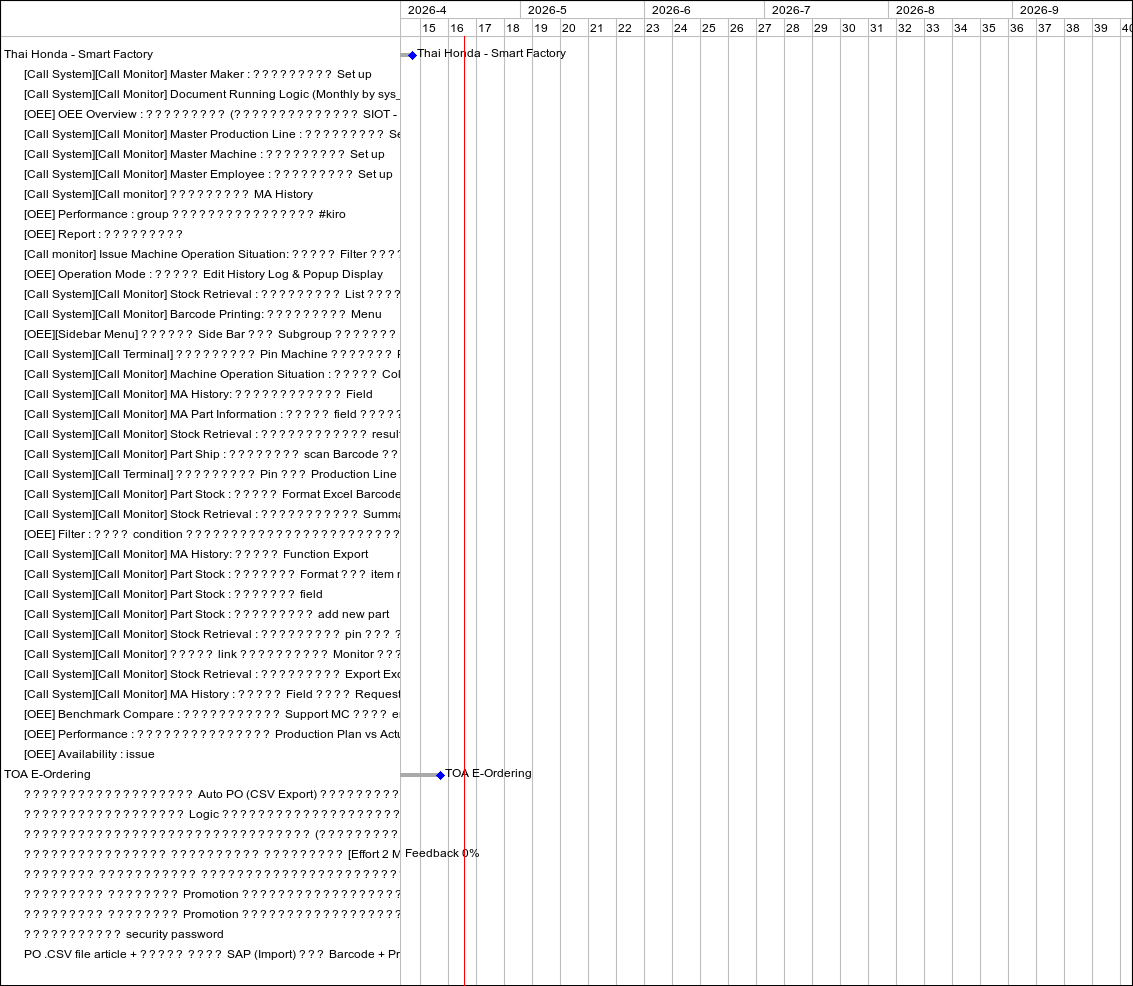Select the gray TOA E-Ordering timeline bar
This screenshot has height=986, width=1133.
point(419,775)
